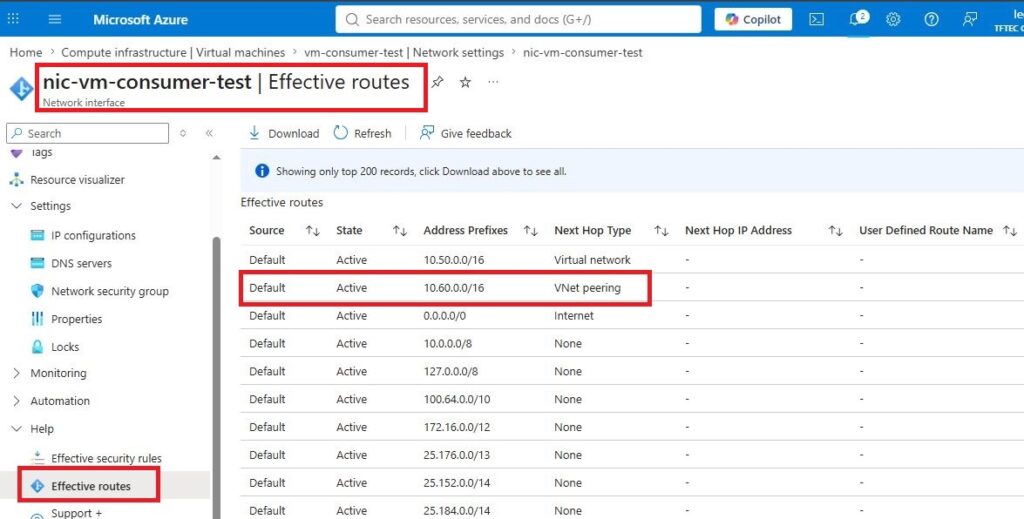Open Copilot from the top bar
The width and height of the screenshot is (1024, 519).
click(753, 20)
